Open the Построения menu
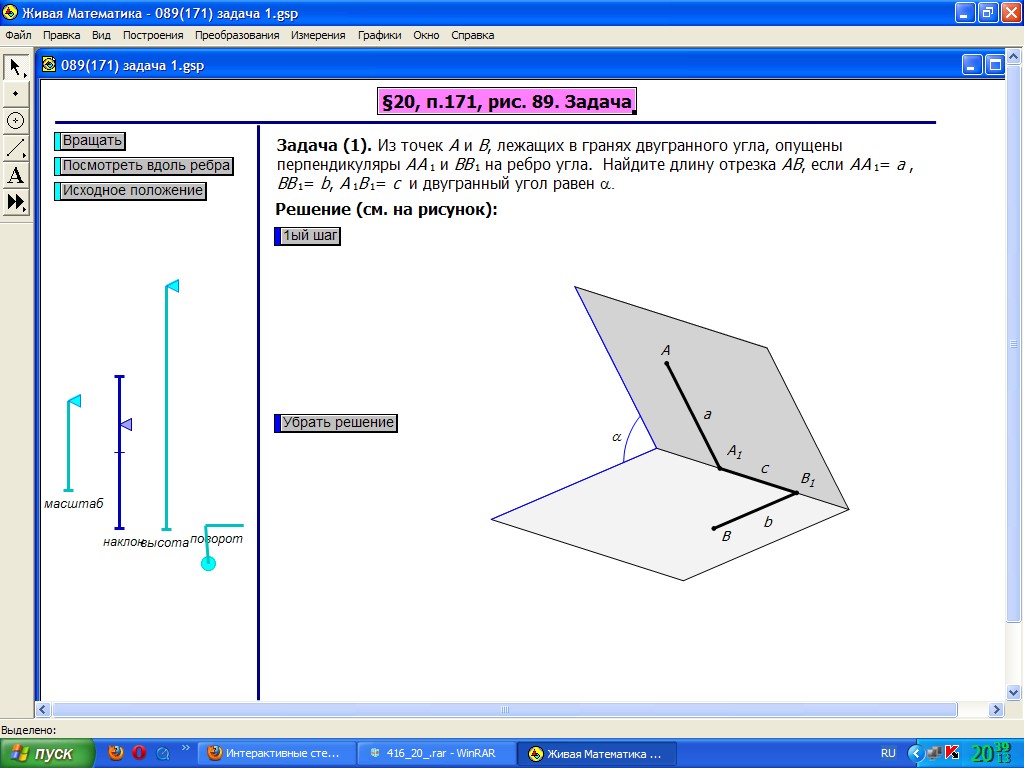The height and width of the screenshot is (768, 1024). tap(153, 35)
